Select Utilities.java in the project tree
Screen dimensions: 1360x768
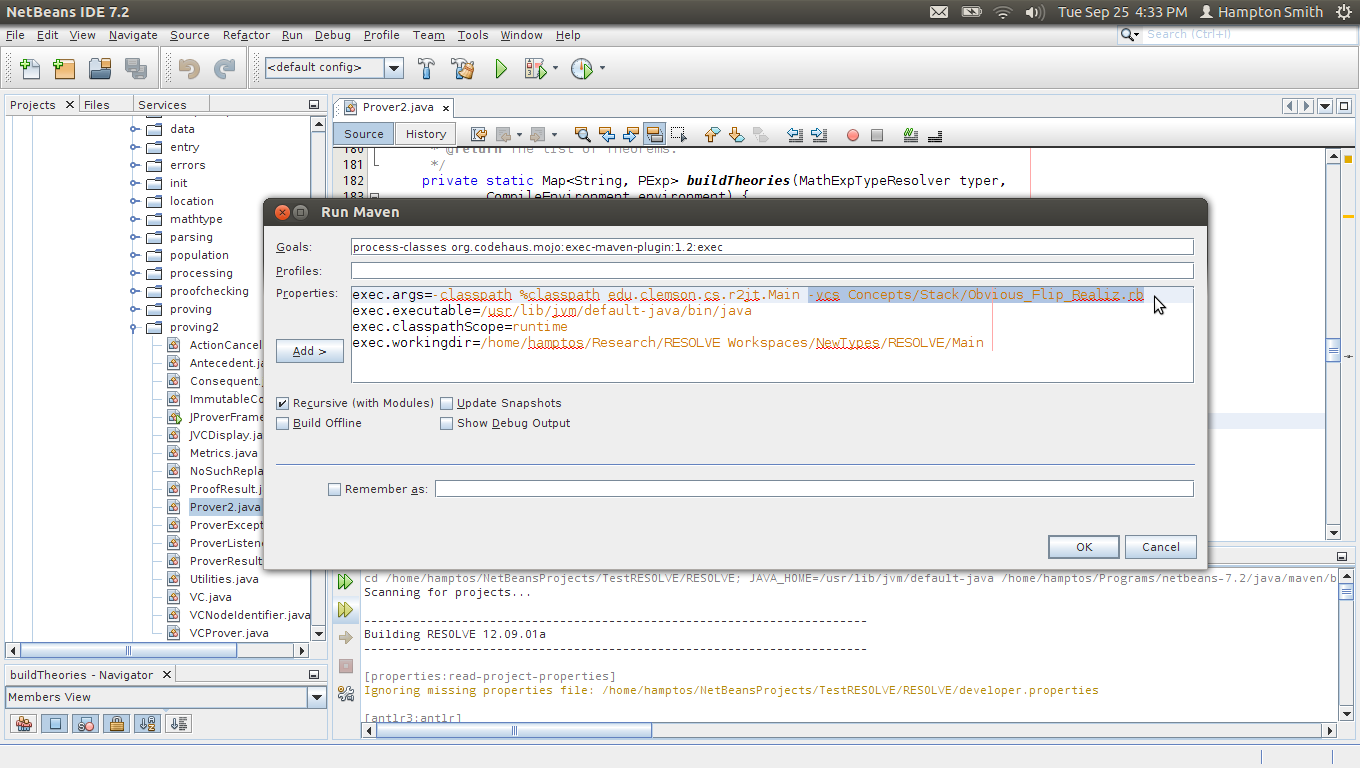coord(224,579)
